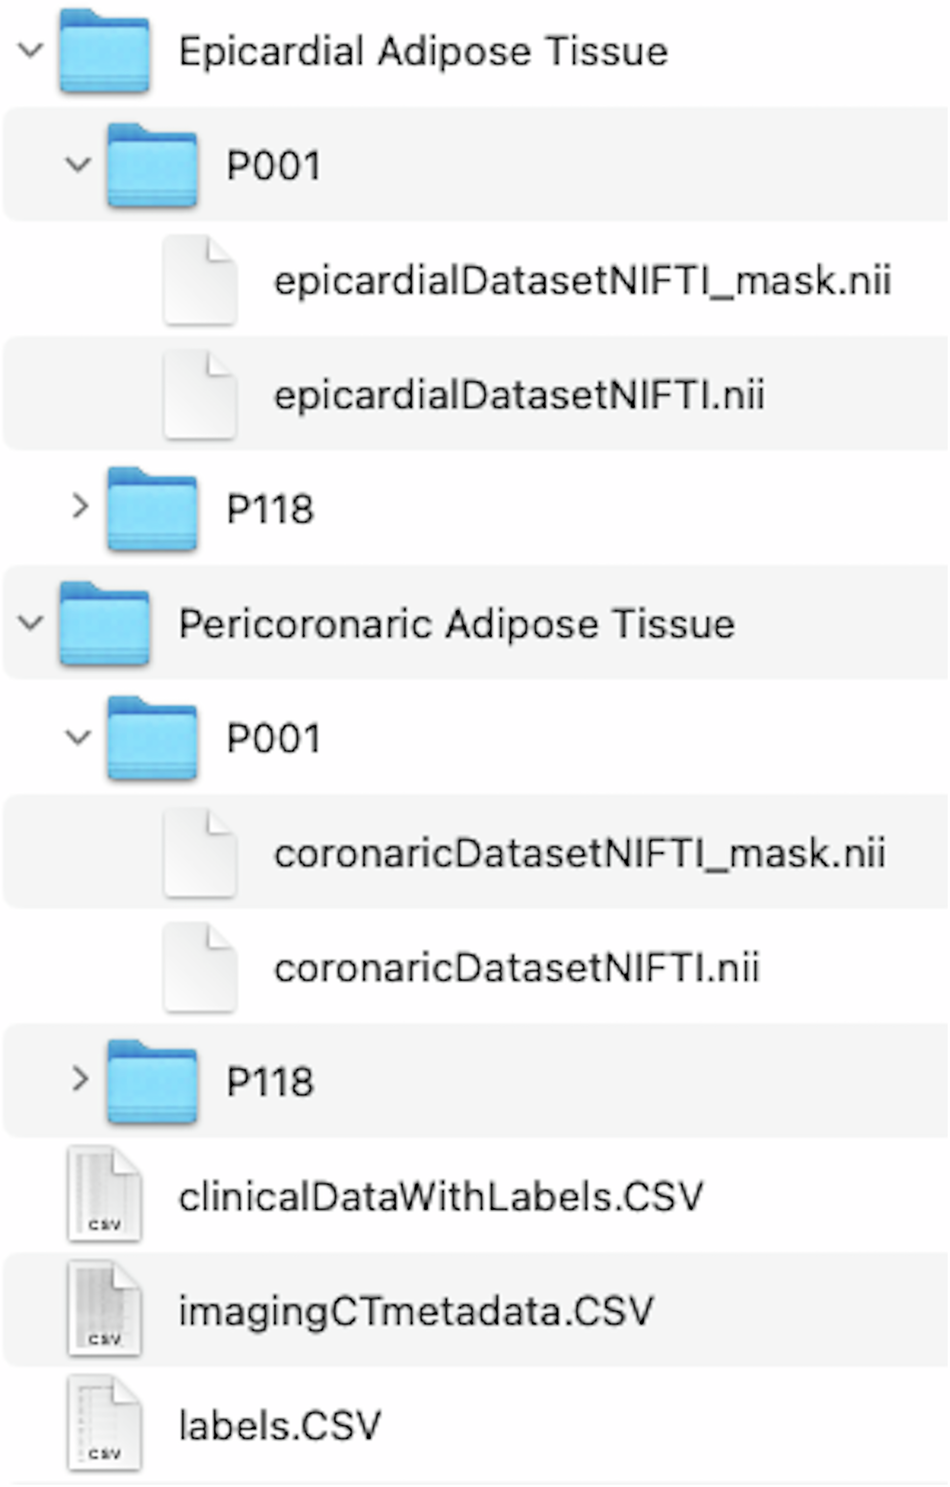Click the Epicardial Adipose Tissue folder icon
This screenshot has height=1487, width=950.
104,52
